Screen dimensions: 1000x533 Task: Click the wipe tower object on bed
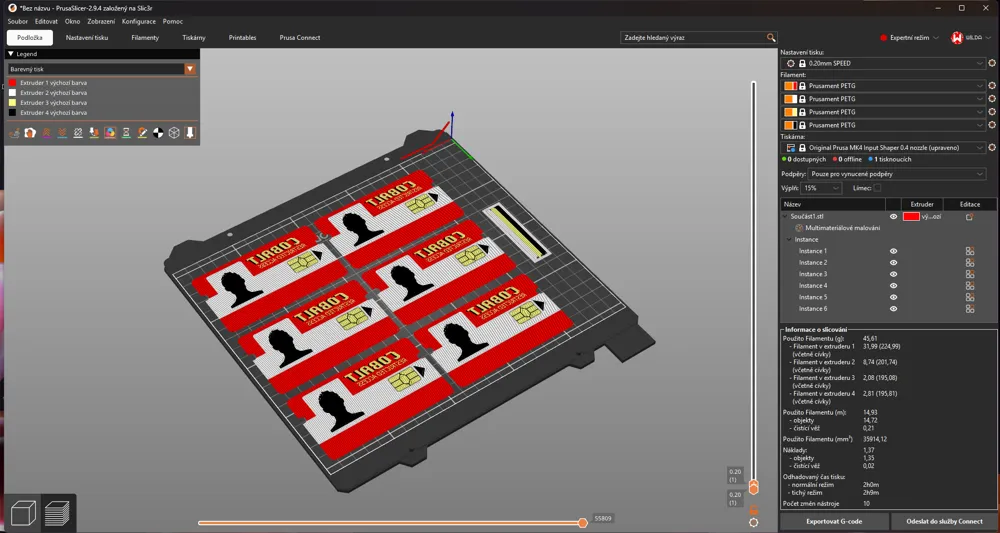[517, 232]
